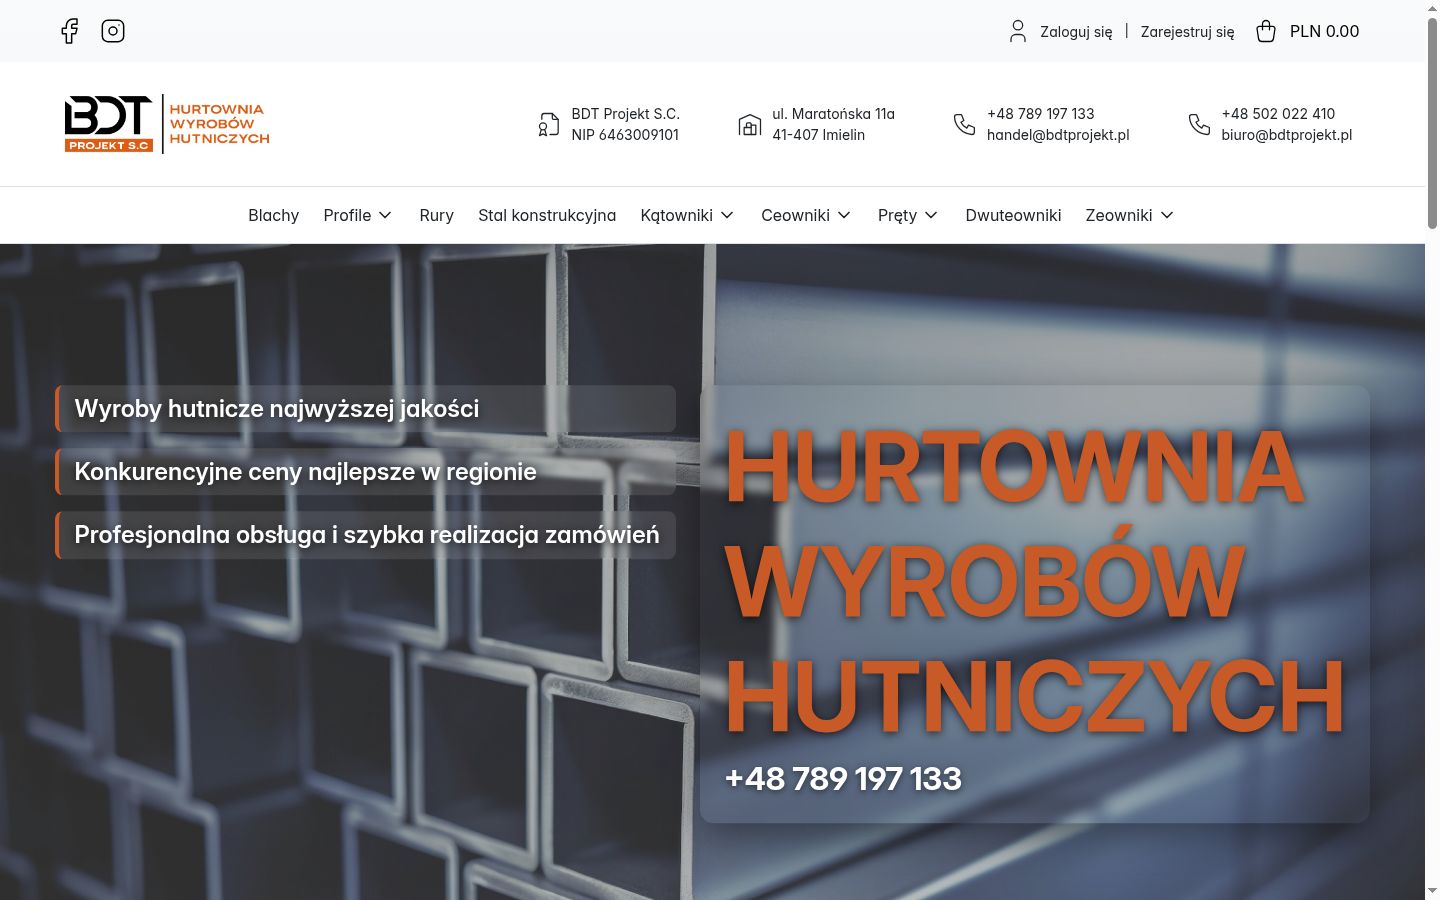Click the phone icon beside +48 502 022 410
This screenshot has width=1440, height=900.
pyautogui.click(x=1199, y=124)
